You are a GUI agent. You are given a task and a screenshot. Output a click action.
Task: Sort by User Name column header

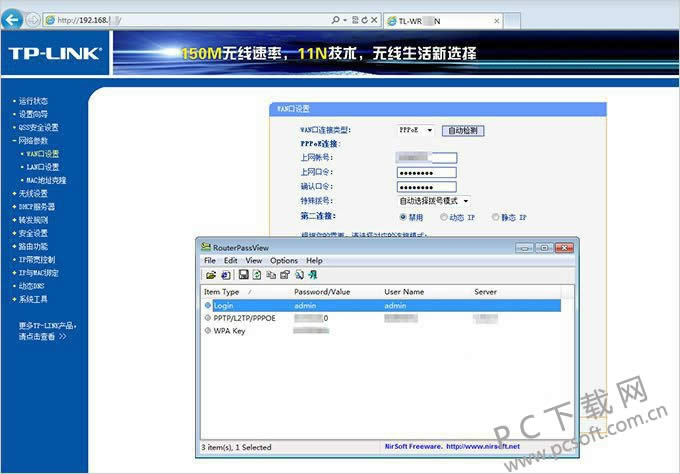pos(426,292)
